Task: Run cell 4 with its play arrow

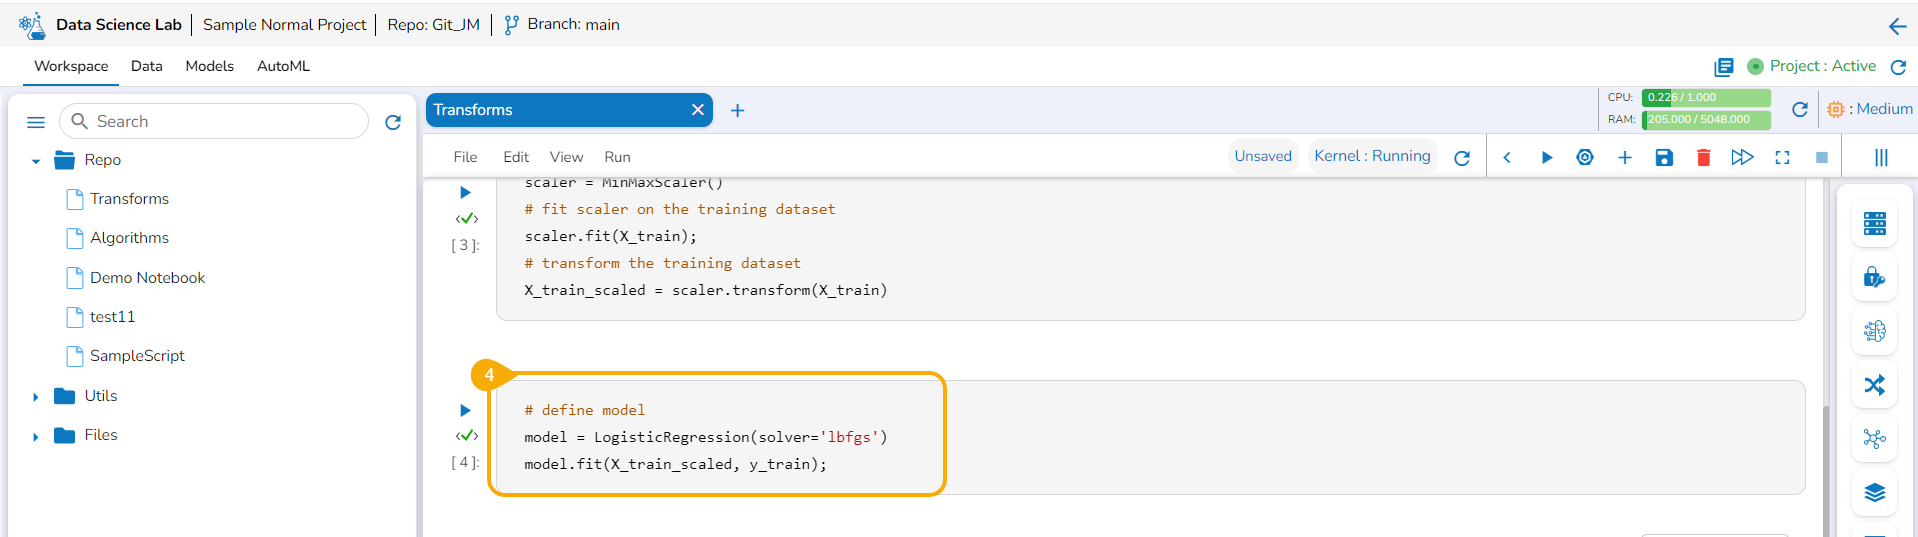Action: pyautogui.click(x=465, y=410)
